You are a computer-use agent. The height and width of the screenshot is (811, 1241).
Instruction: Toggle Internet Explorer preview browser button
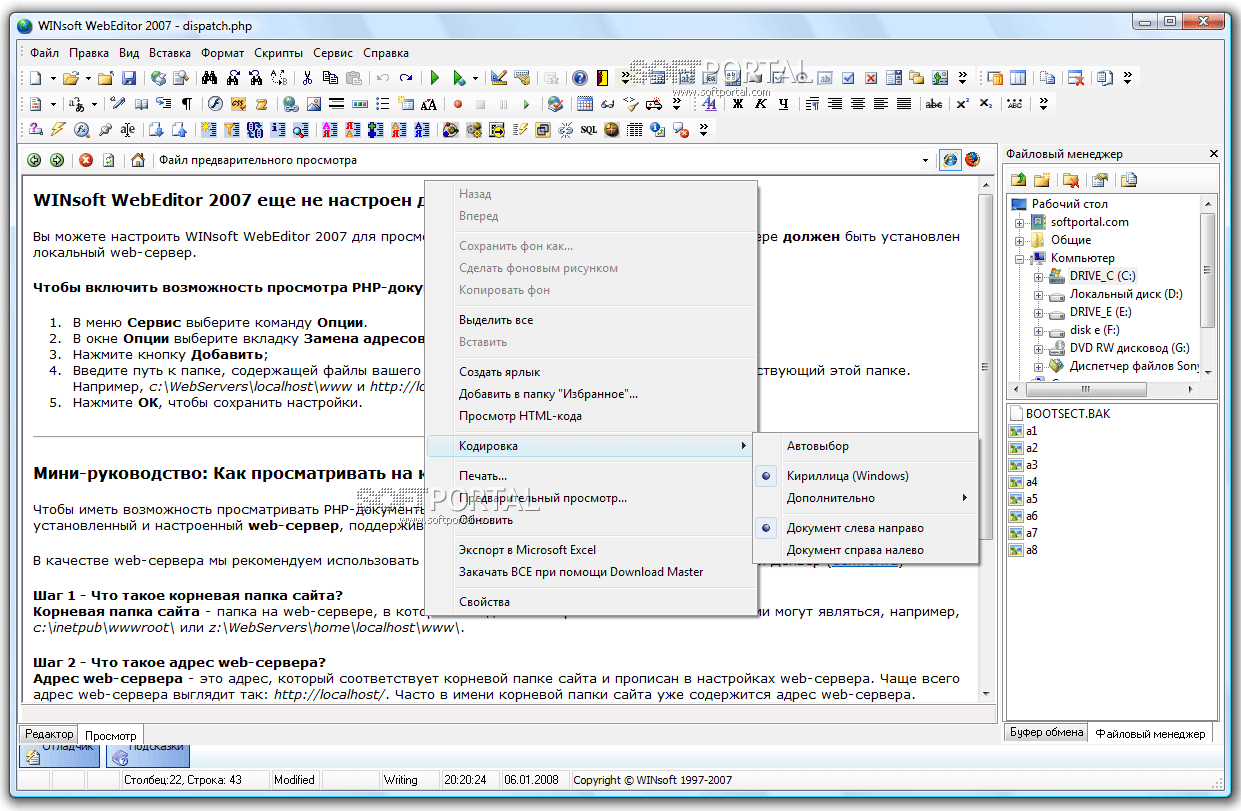click(x=950, y=160)
